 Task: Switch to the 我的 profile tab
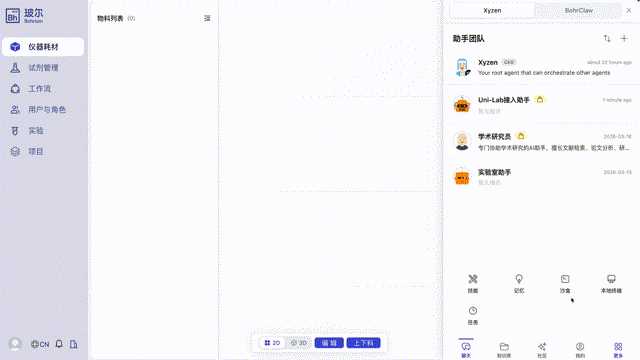click(580, 349)
